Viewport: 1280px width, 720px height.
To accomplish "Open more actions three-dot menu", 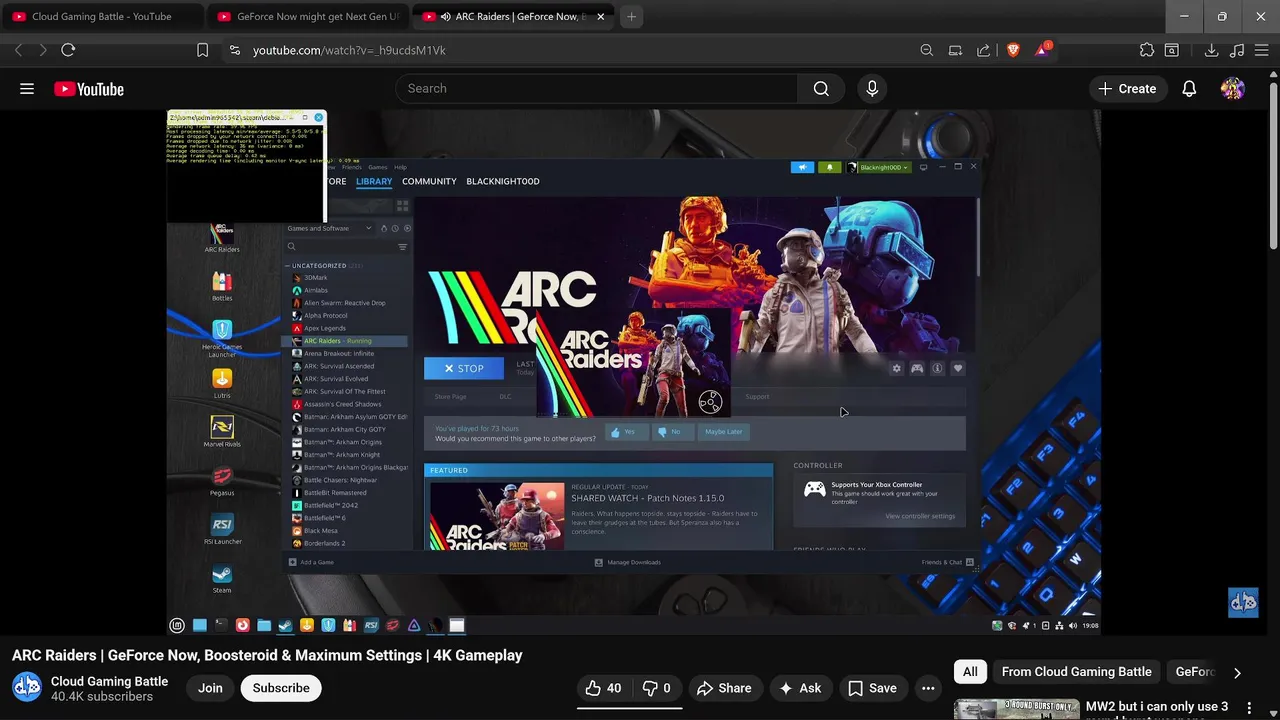I will (928, 688).
